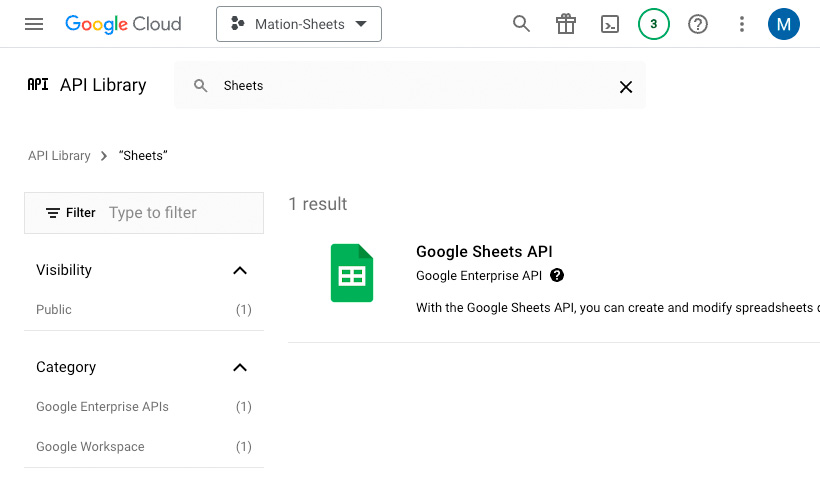Click the Google Cloud logo

[123, 24]
